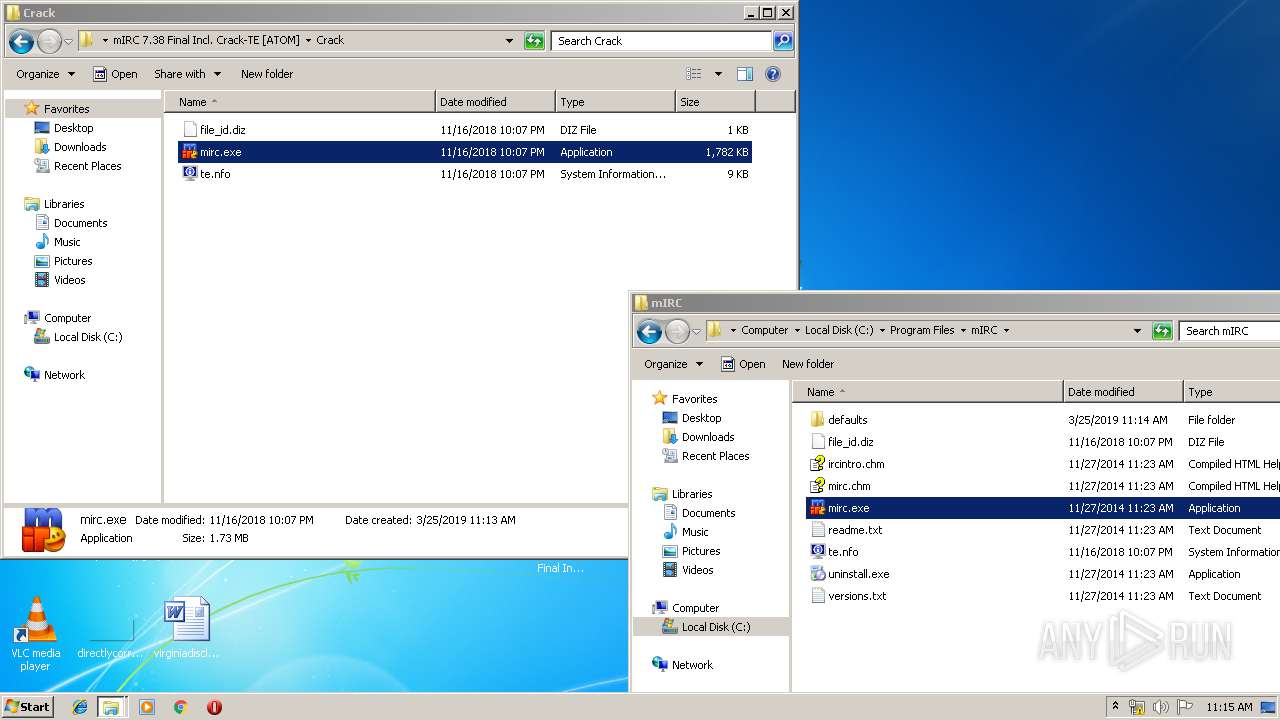Show hidden tray icons arrow
1280x720 pixels.
1115,707
